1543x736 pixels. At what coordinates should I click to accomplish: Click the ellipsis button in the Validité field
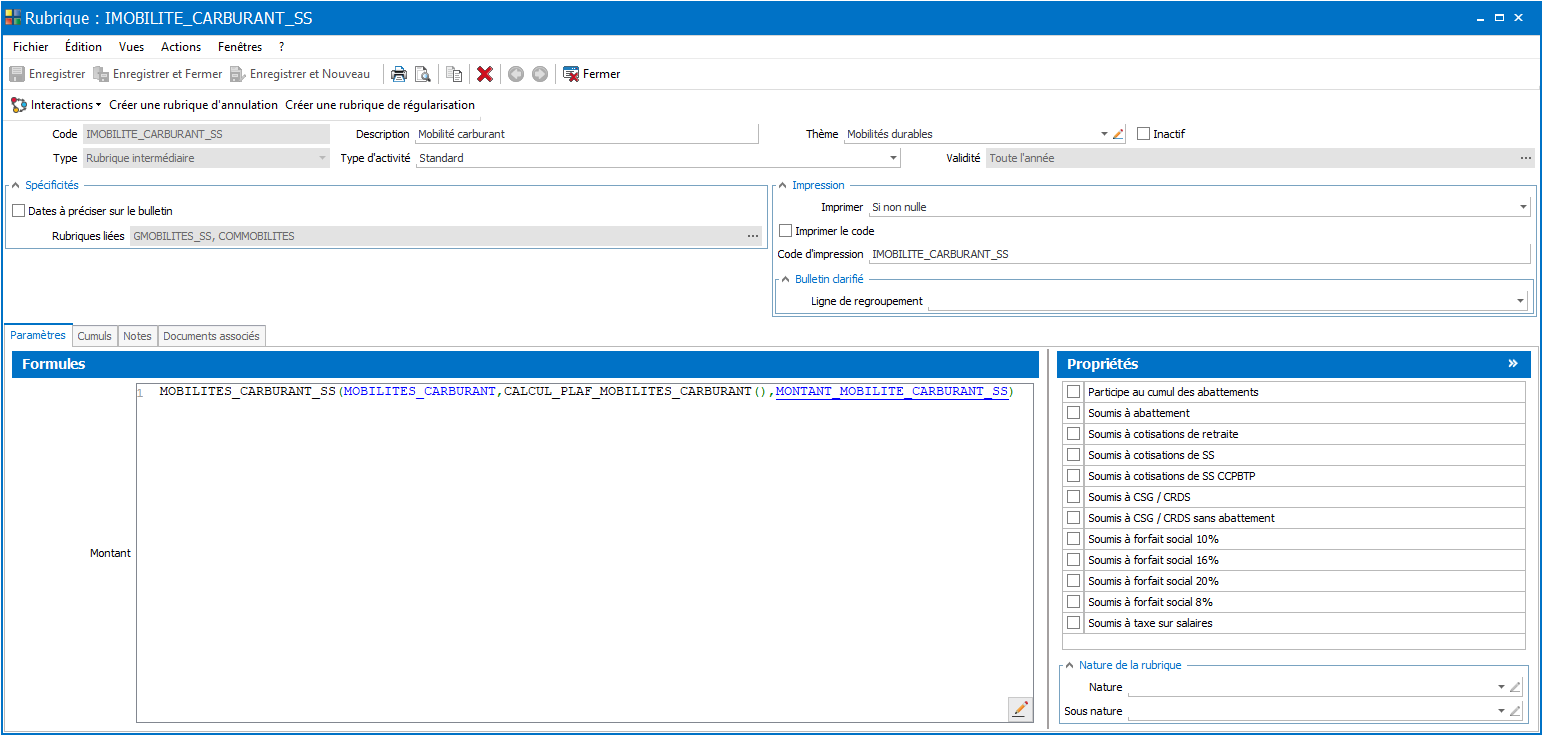1525,158
